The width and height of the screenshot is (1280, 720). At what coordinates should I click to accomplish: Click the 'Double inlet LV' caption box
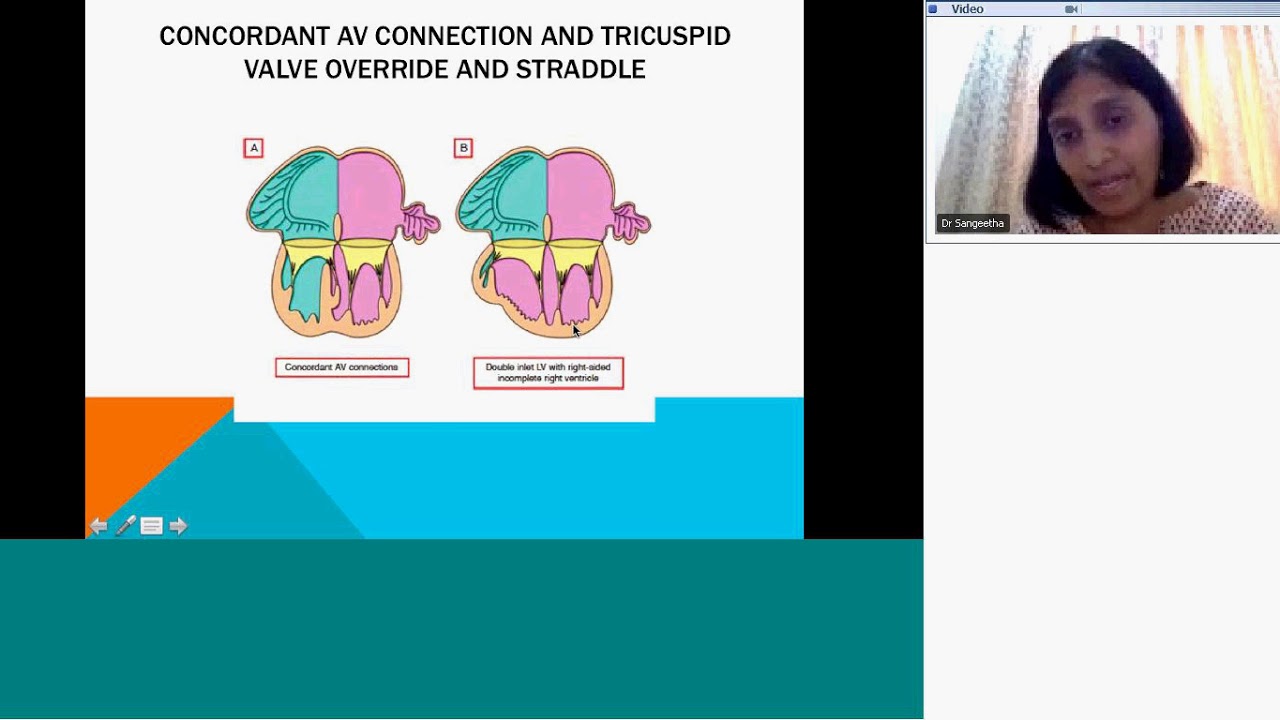pyautogui.click(x=548, y=373)
